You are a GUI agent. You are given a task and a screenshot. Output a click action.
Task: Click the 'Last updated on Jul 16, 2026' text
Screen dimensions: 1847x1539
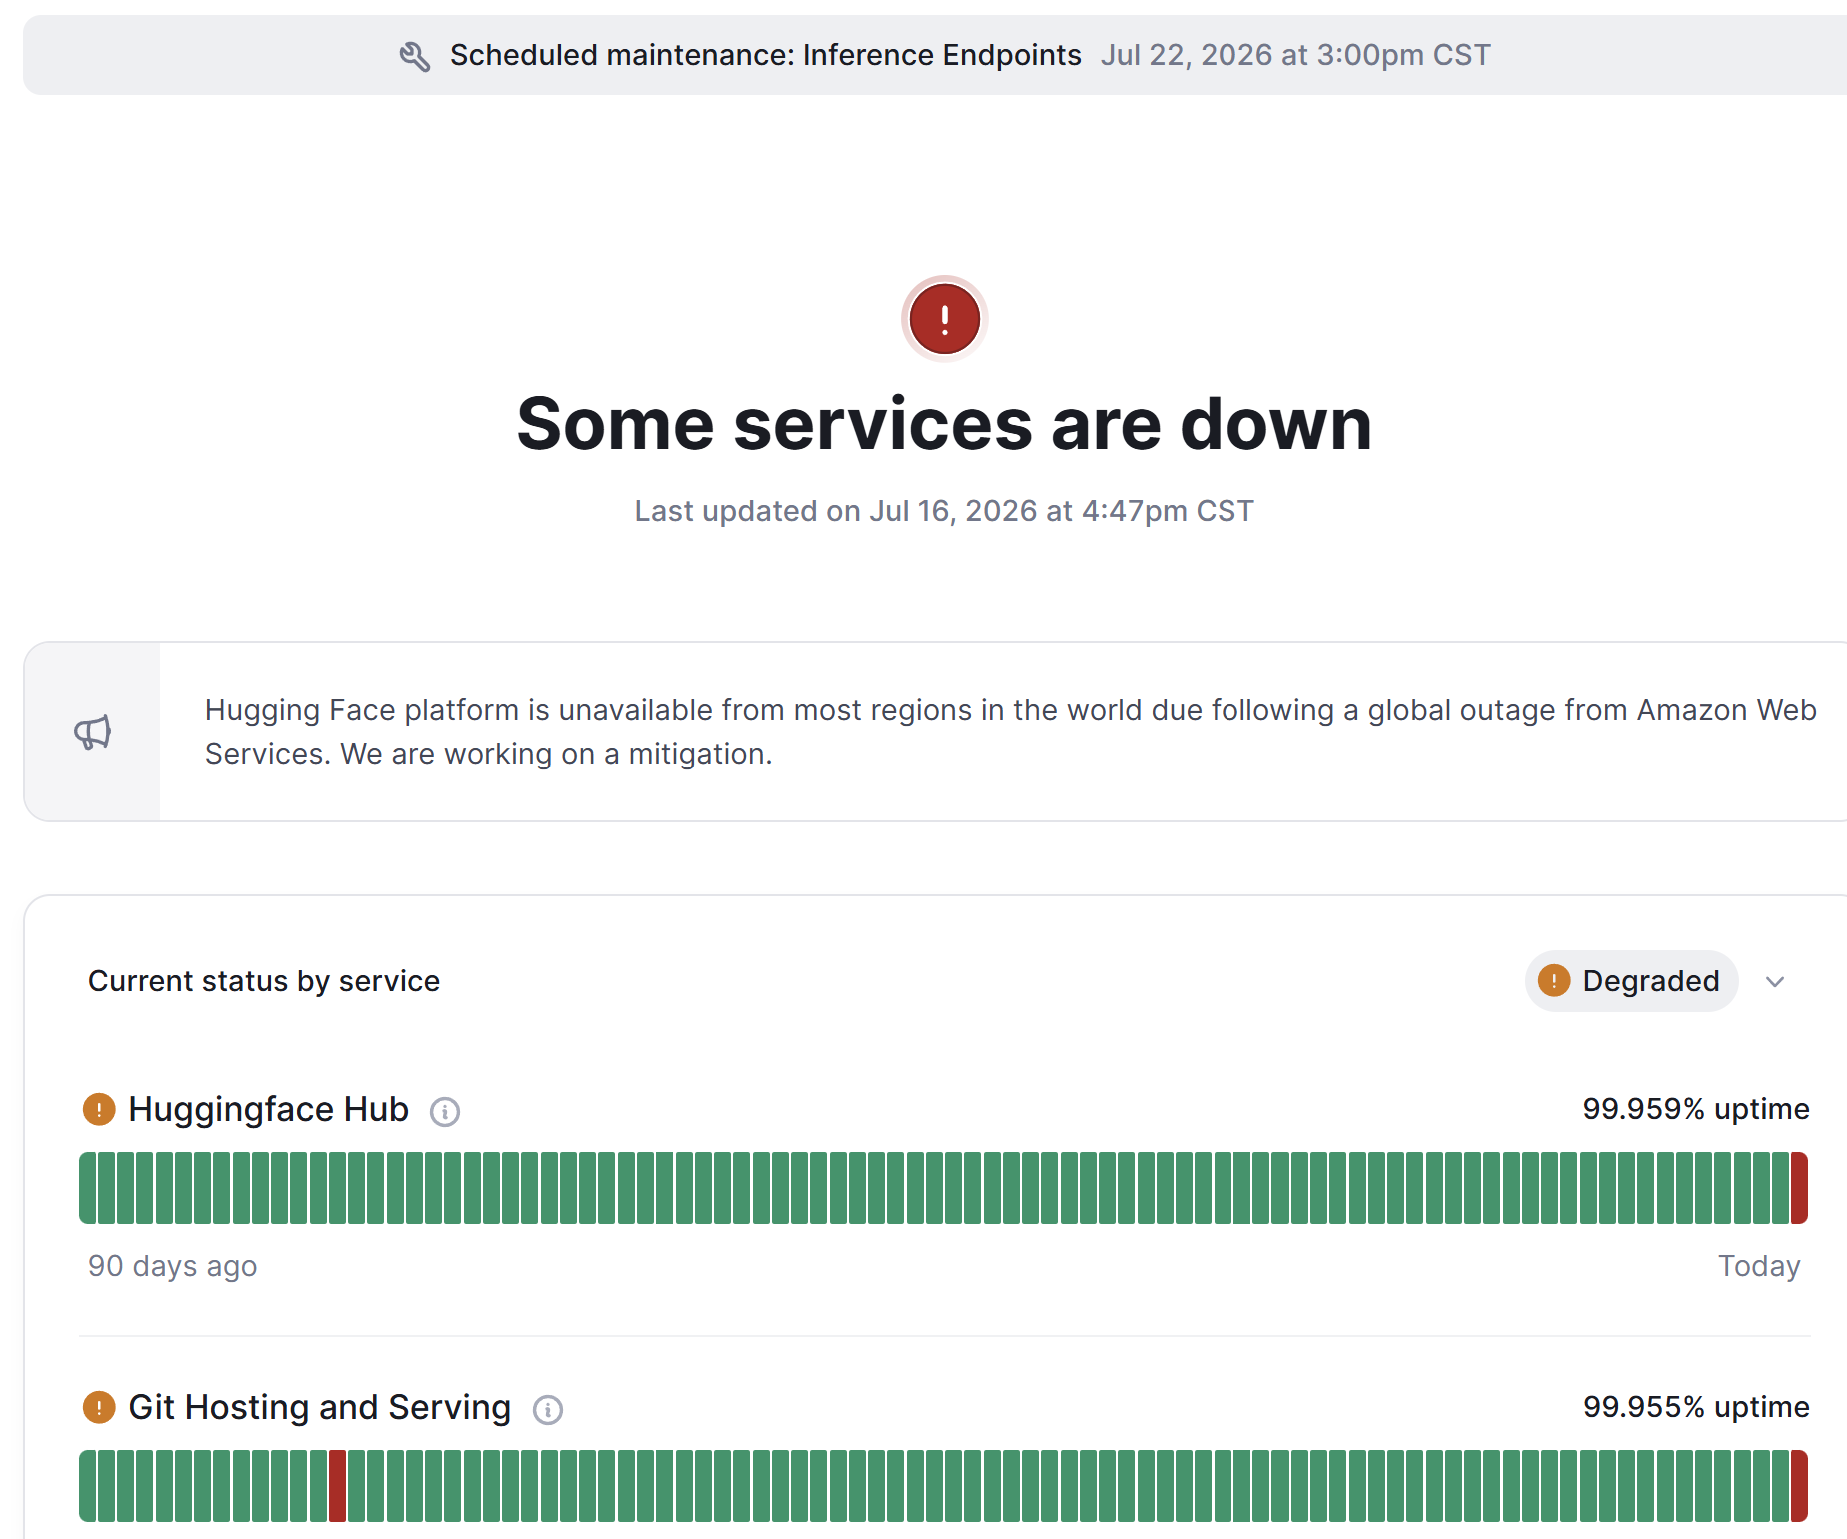coord(944,511)
